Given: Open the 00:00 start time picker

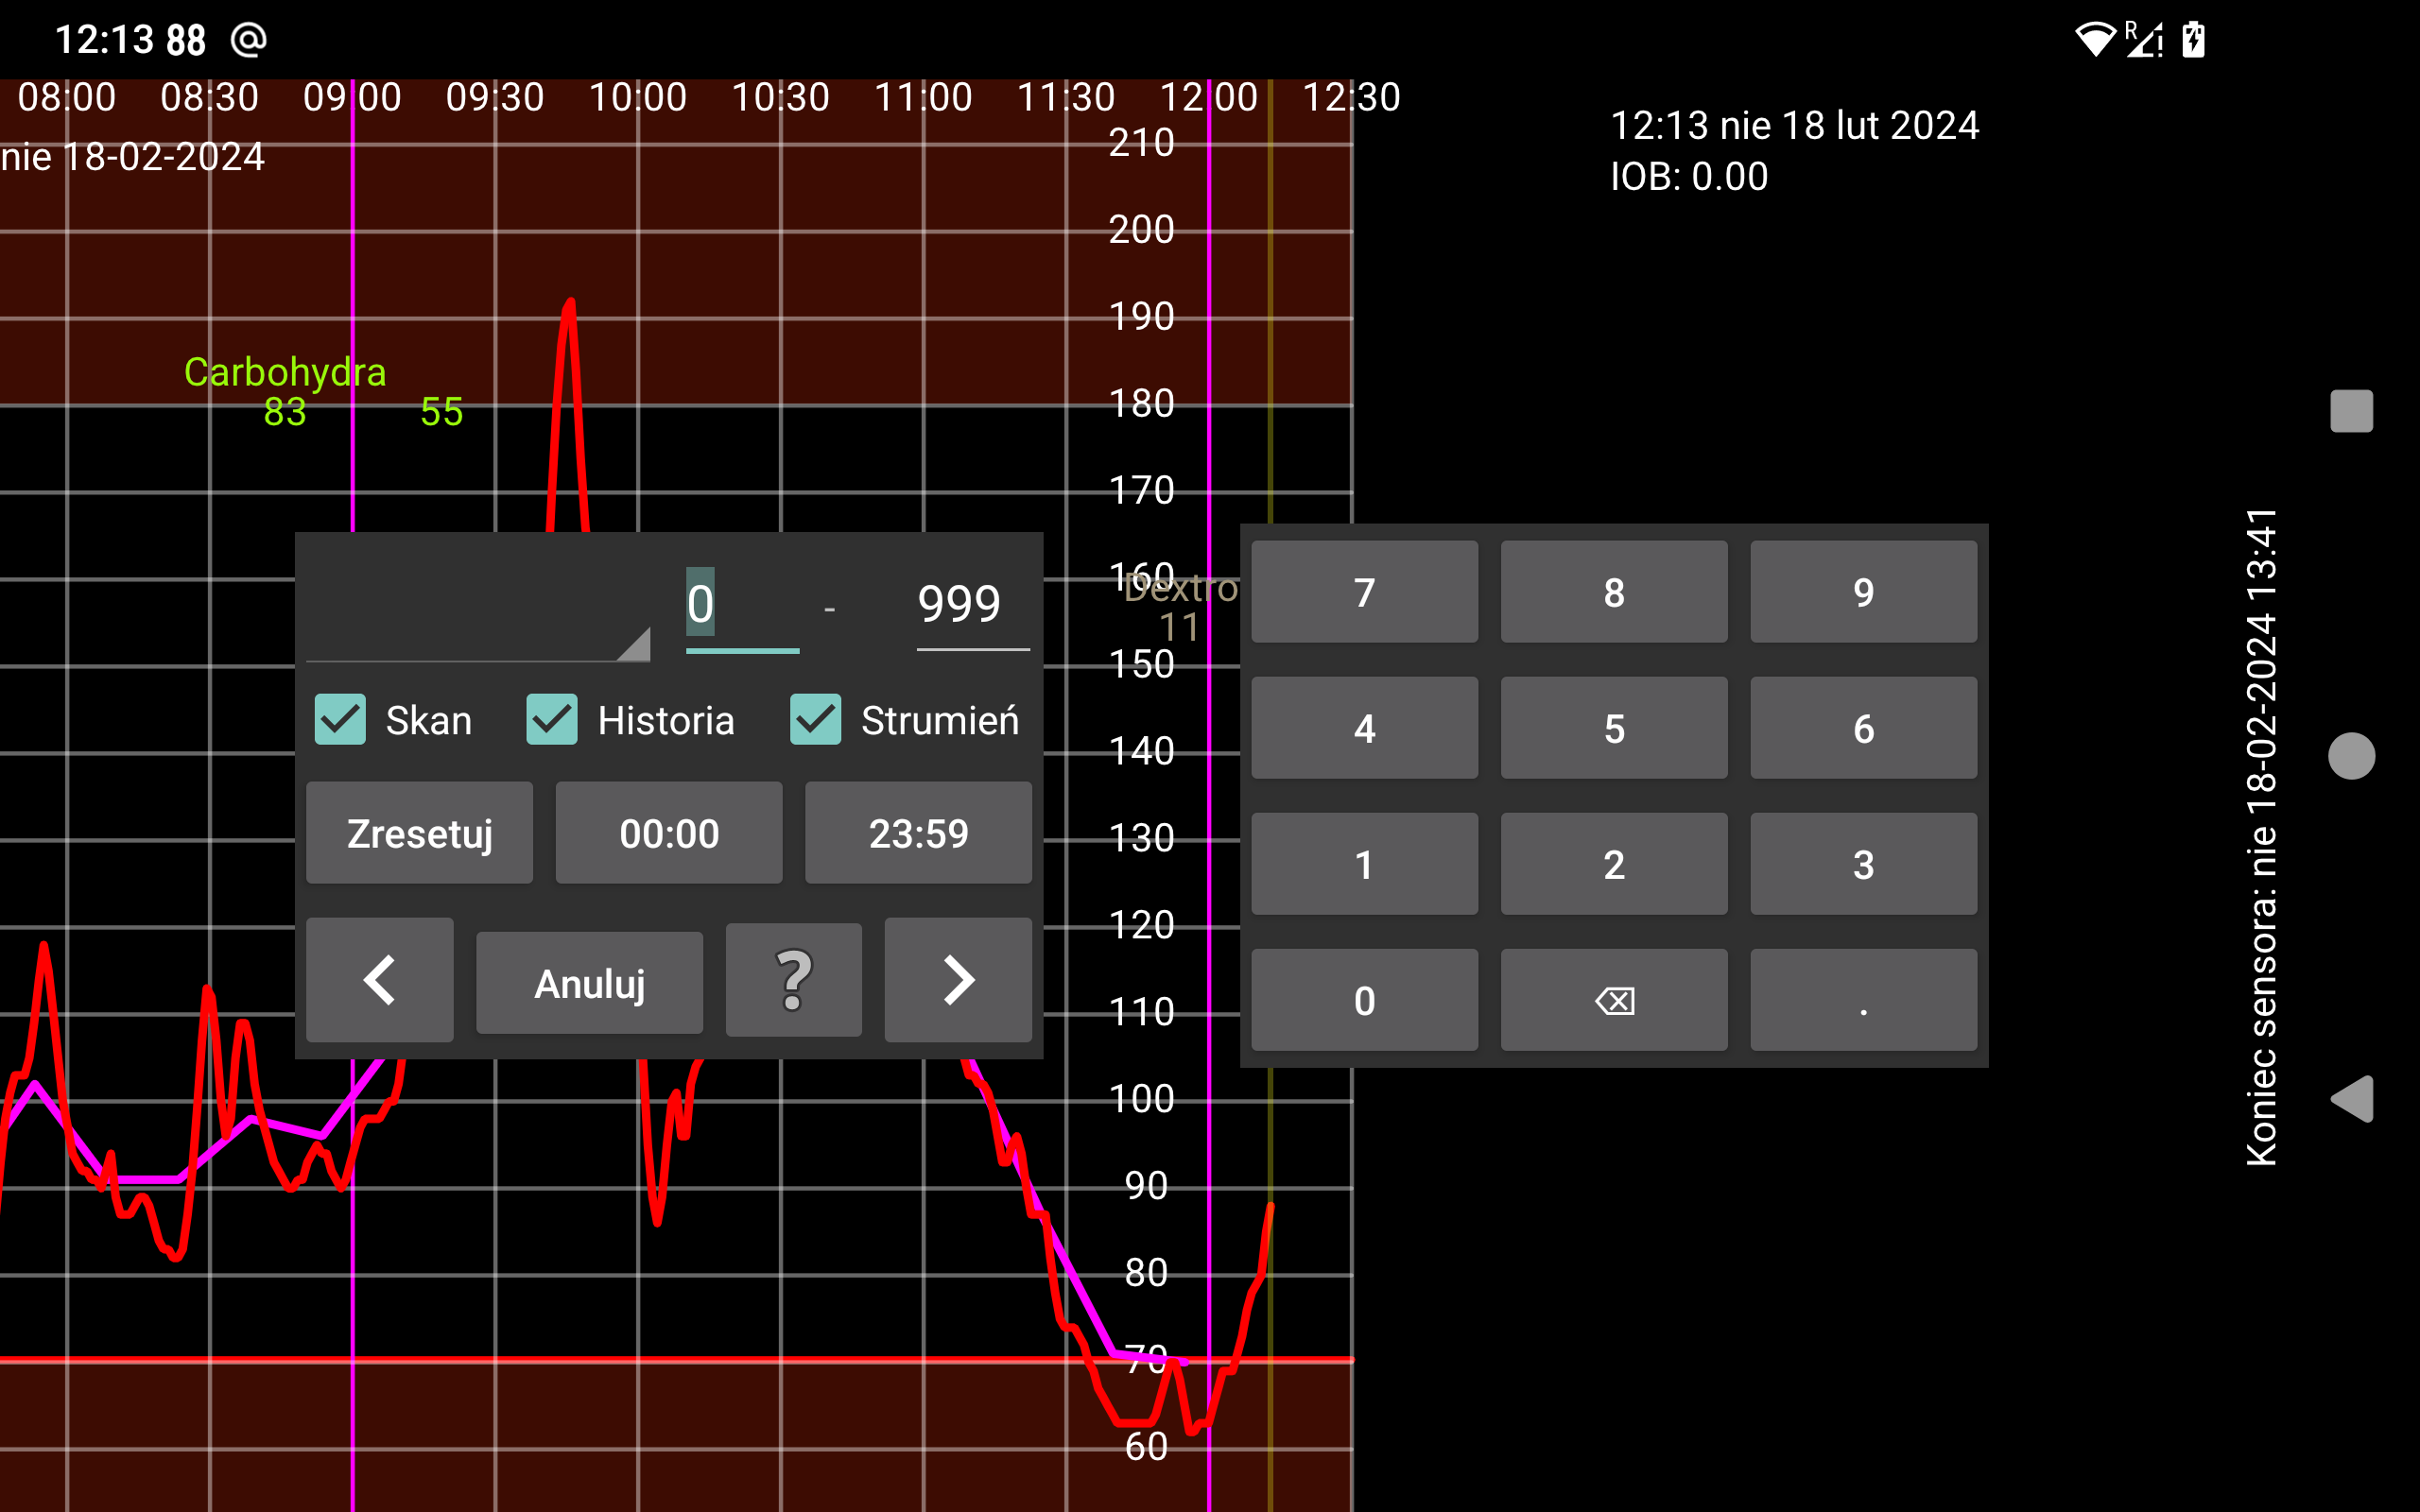Looking at the screenshot, I should pos(668,833).
